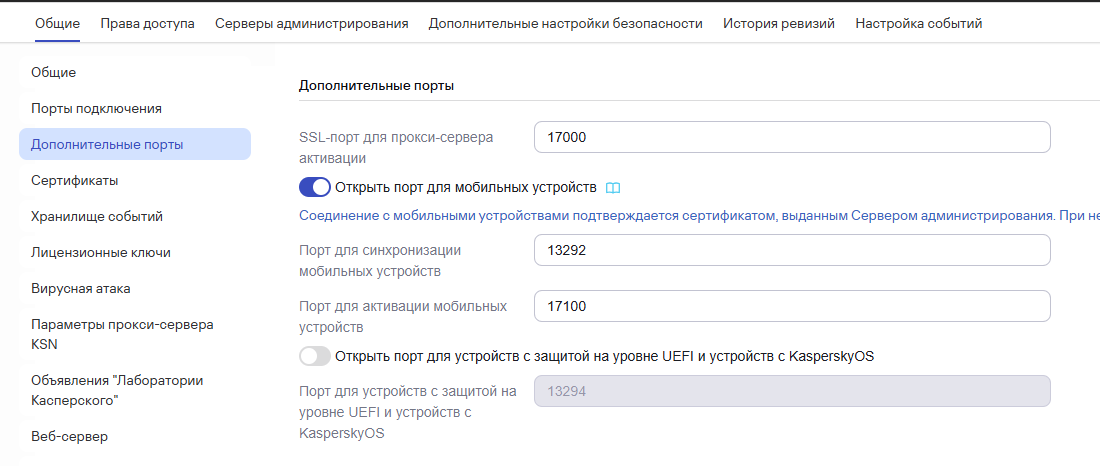Click the book help icon beside mobile port toggle
This screenshot has width=1100, height=466.
coord(614,187)
